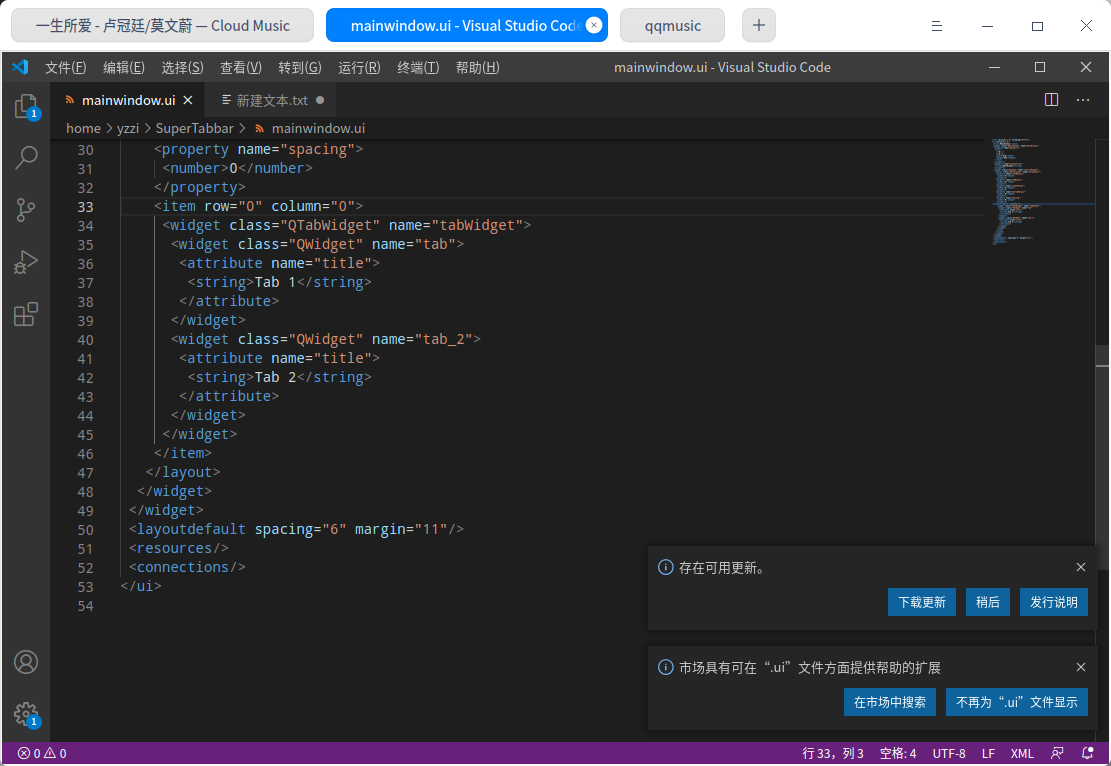The width and height of the screenshot is (1111, 766).
Task: Switch to the 新建文本.txt tab
Action: coord(271,100)
